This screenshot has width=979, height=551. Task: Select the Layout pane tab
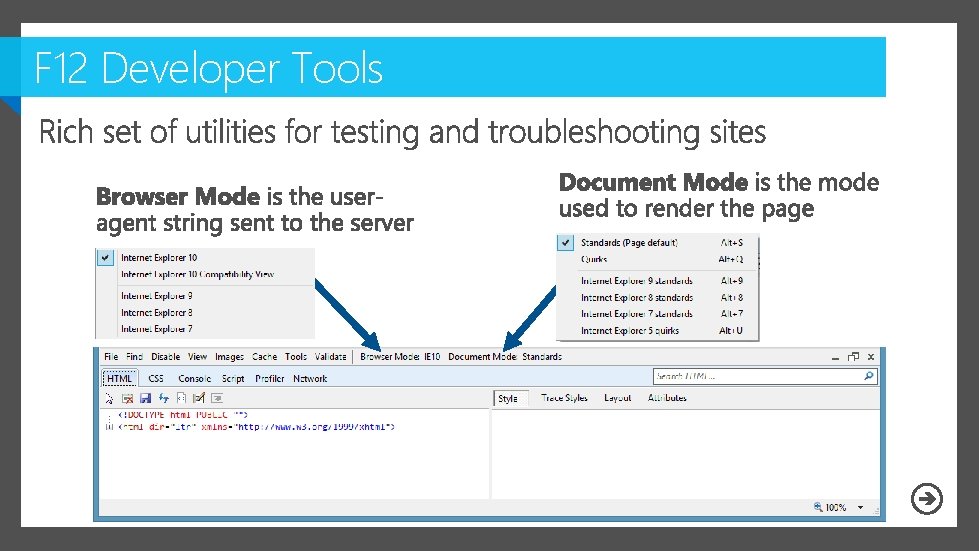pos(617,397)
